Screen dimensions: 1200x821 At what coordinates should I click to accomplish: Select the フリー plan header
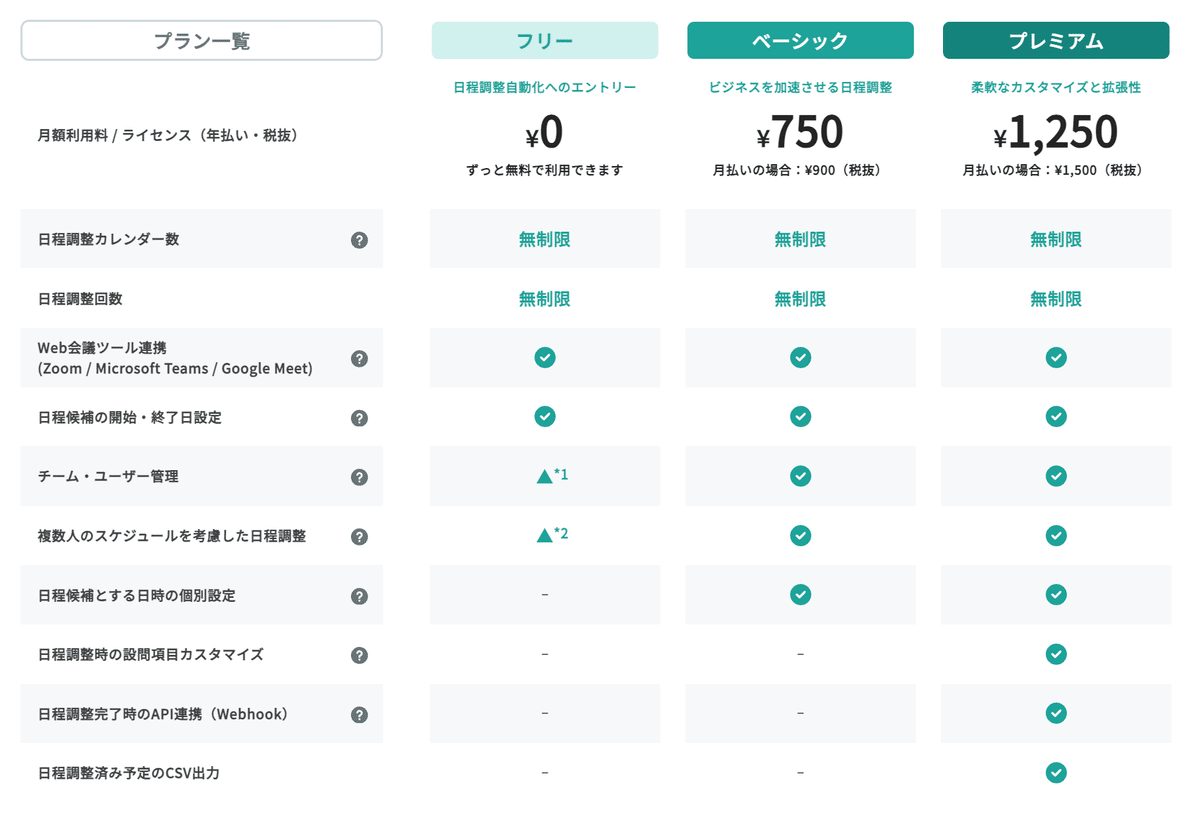544,40
